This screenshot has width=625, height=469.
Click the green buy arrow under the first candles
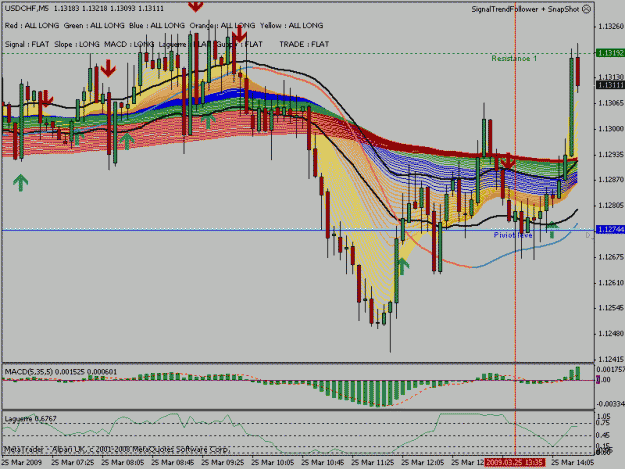pos(20,182)
